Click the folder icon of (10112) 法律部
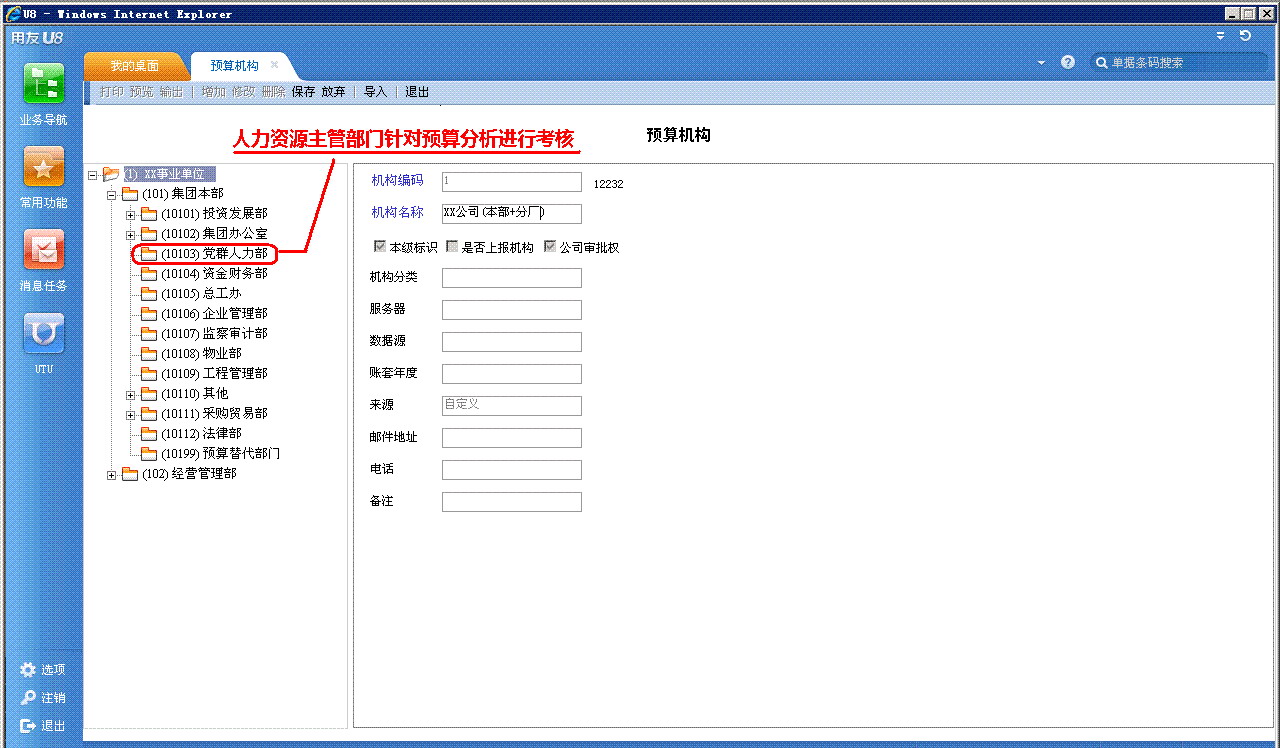The height and width of the screenshot is (748, 1280). [x=149, y=434]
